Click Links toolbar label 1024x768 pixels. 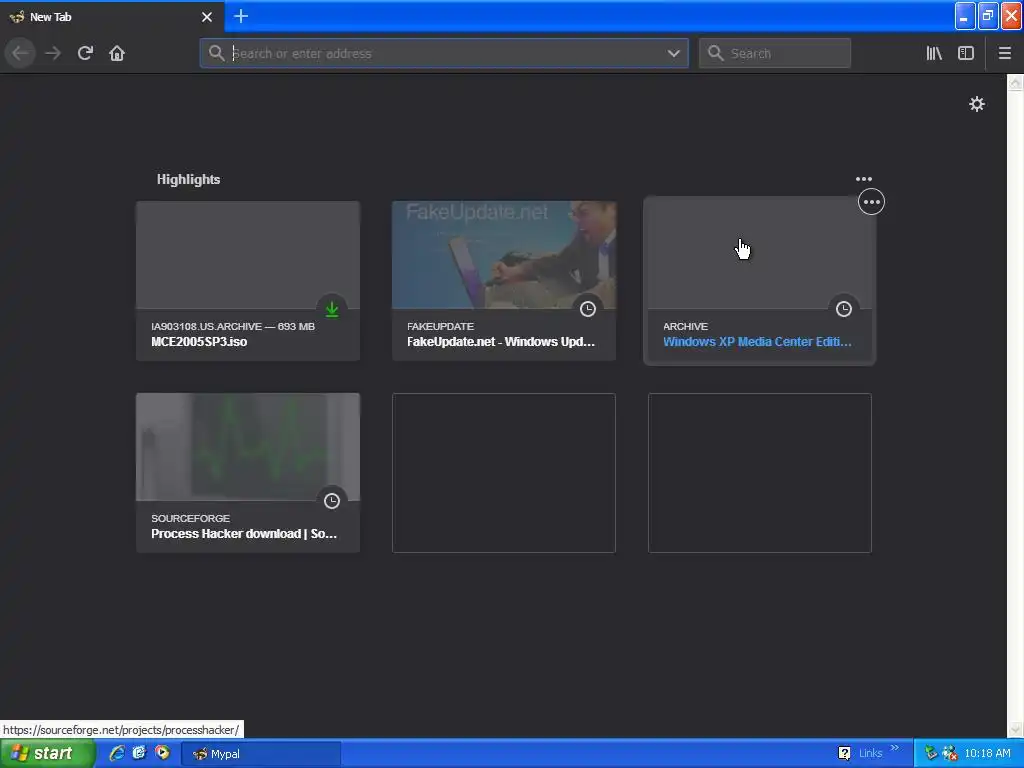[x=870, y=754]
